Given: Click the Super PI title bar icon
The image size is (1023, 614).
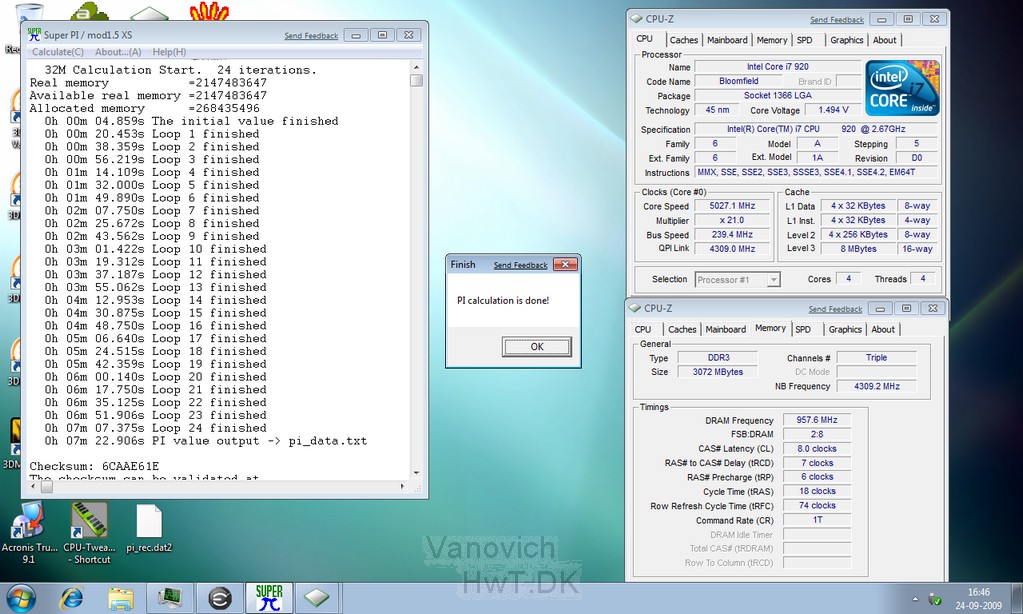Looking at the screenshot, I should click(x=34, y=35).
